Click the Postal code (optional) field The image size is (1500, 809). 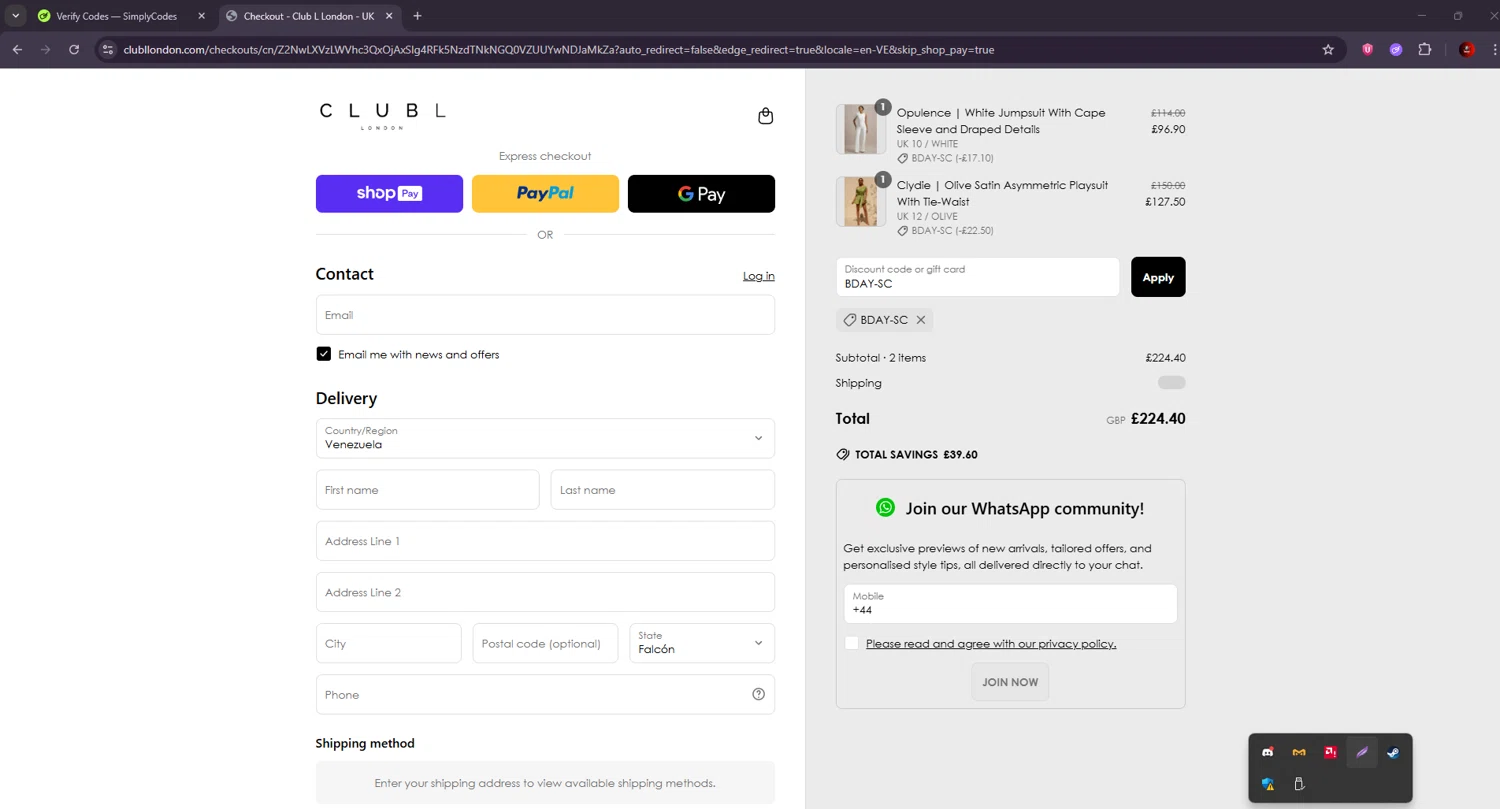[x=545, y=643]
